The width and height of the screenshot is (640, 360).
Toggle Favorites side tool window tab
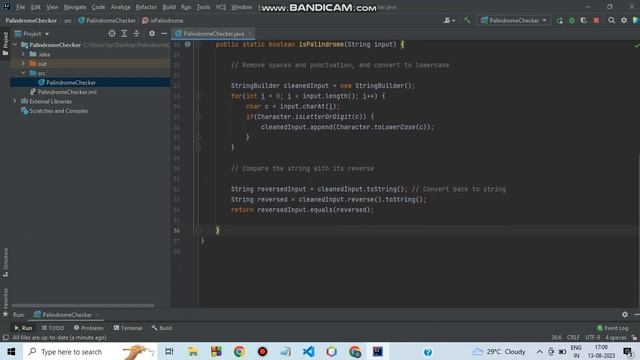click(x=5, y=302)
